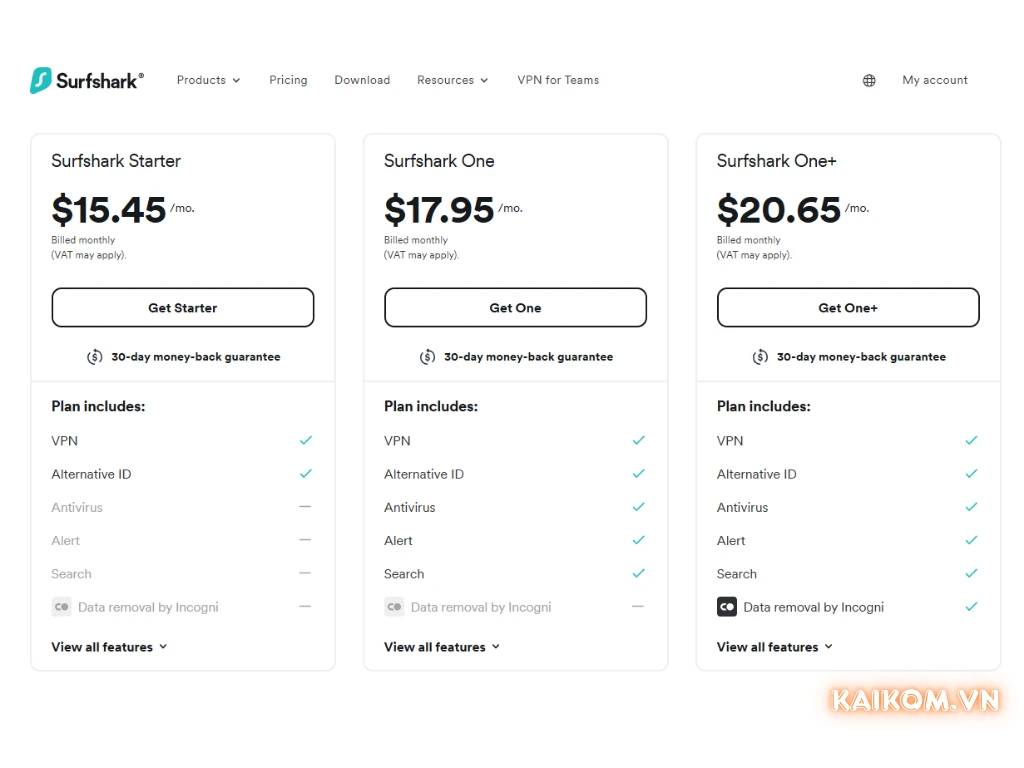Click the Incogni icon in Starter plan
The width and height of the screenshot is (1024, 768).
61,607
